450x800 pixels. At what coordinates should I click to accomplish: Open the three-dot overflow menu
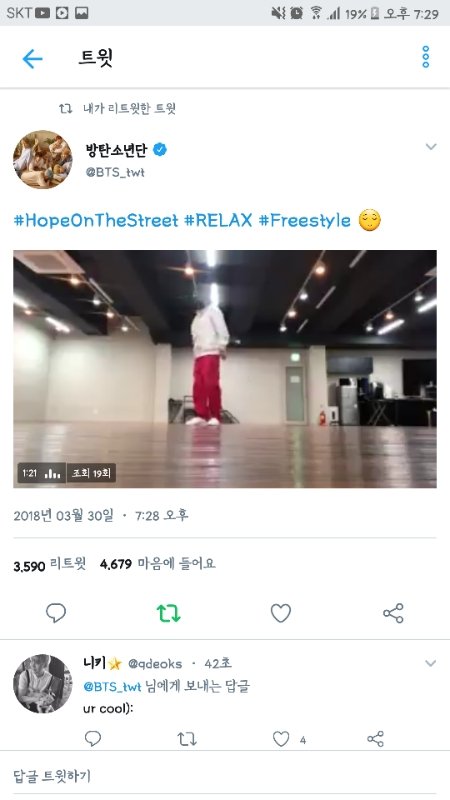426,57
